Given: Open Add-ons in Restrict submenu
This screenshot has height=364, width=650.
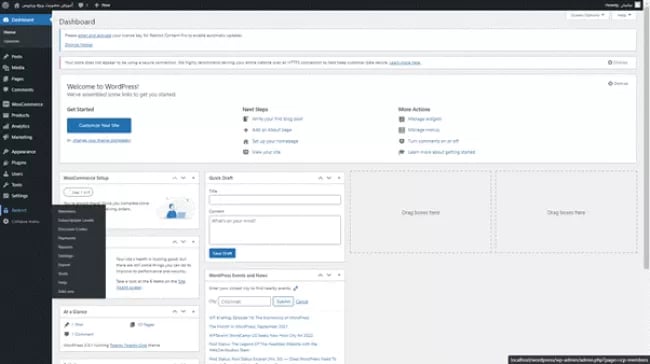Looking at the screenshot, I should pos(66,291).
